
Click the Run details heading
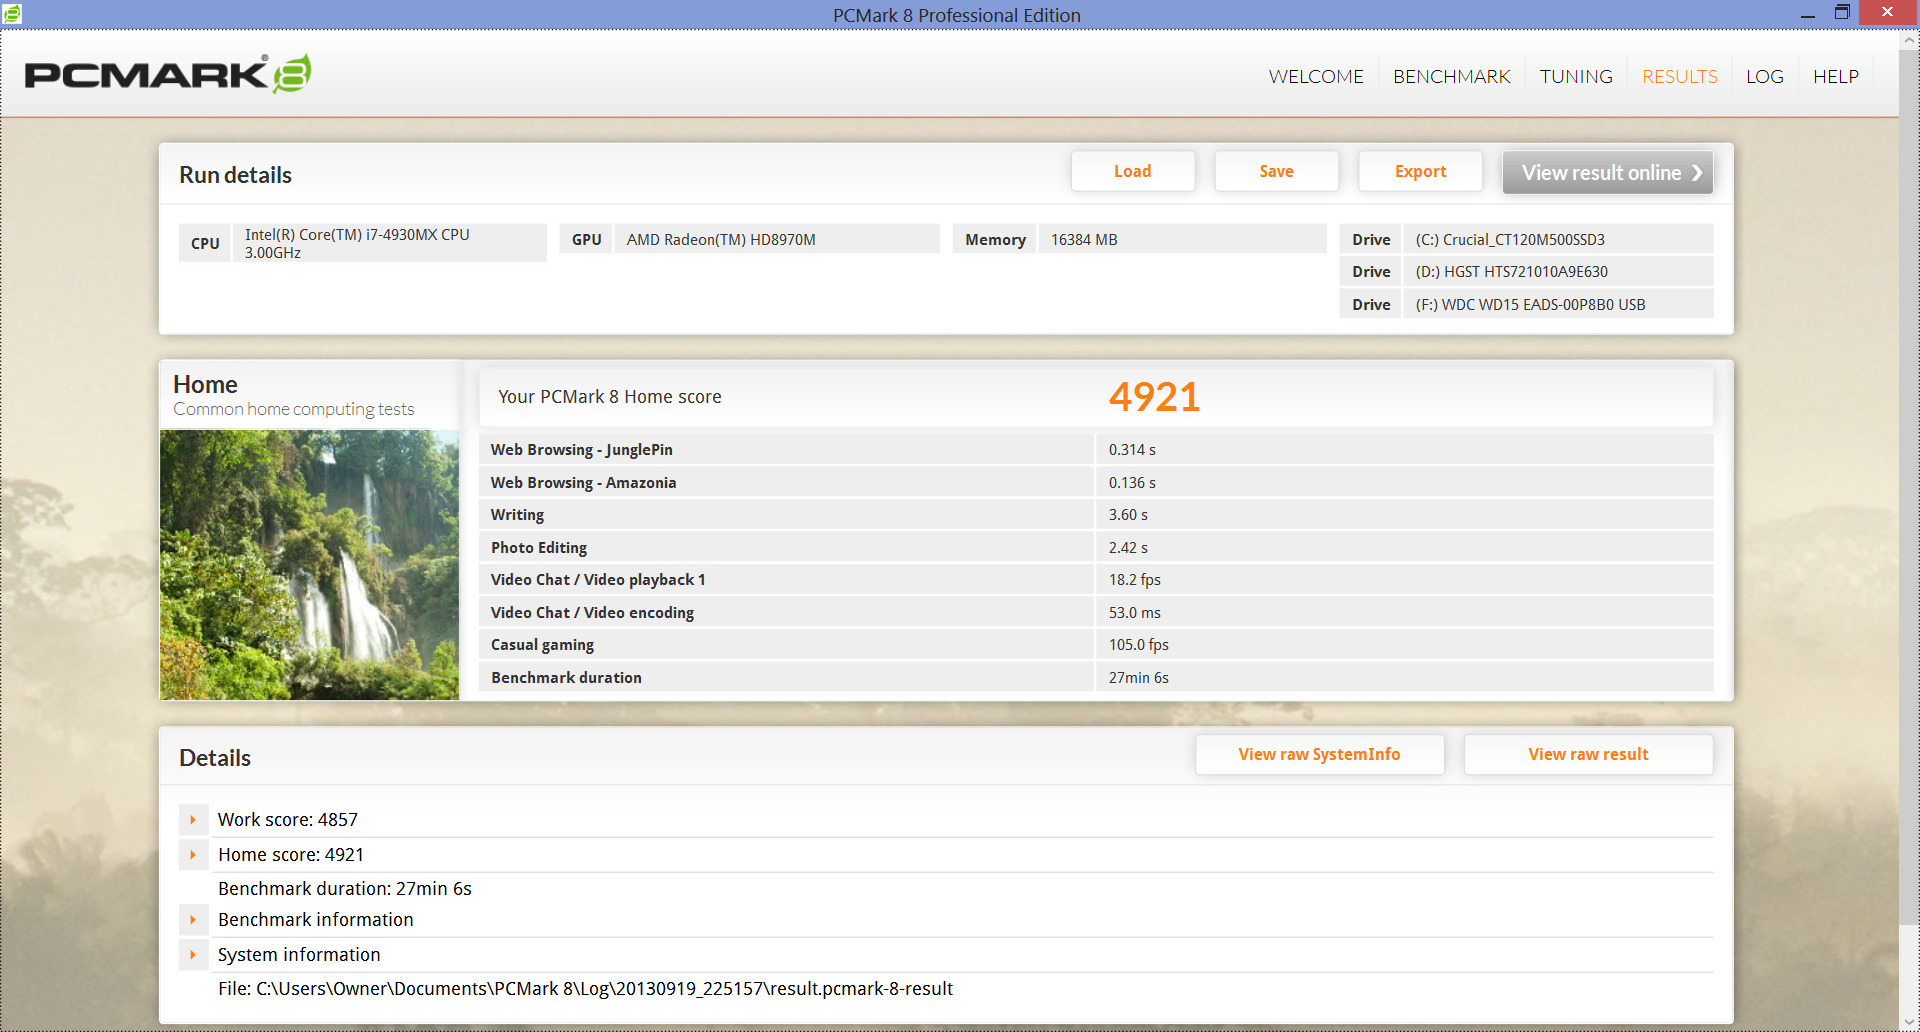[x=235, y=175]
